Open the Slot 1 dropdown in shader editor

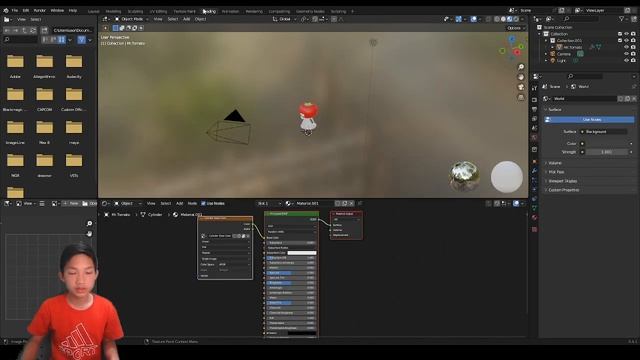[x=269, y=203]
